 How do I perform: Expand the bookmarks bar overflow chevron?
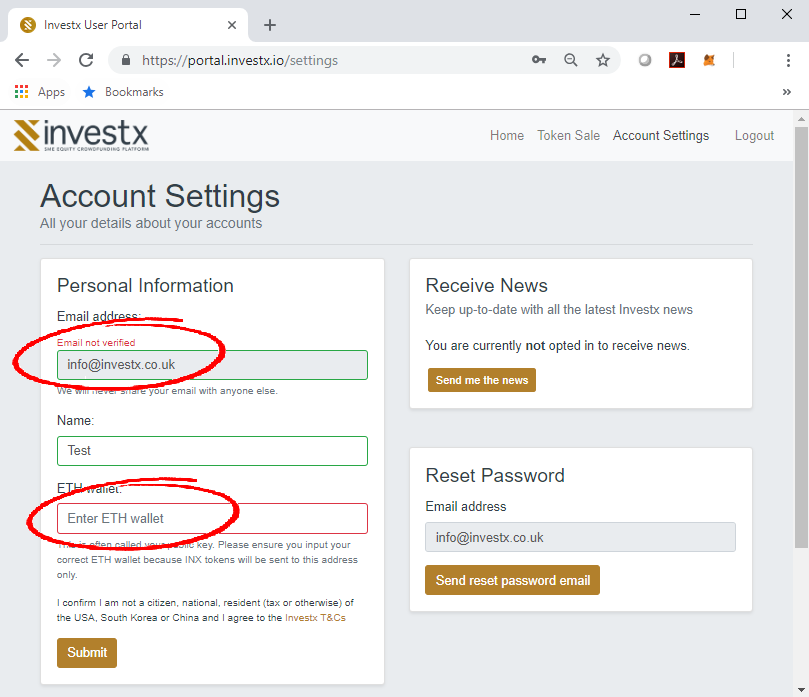(787, 92)
